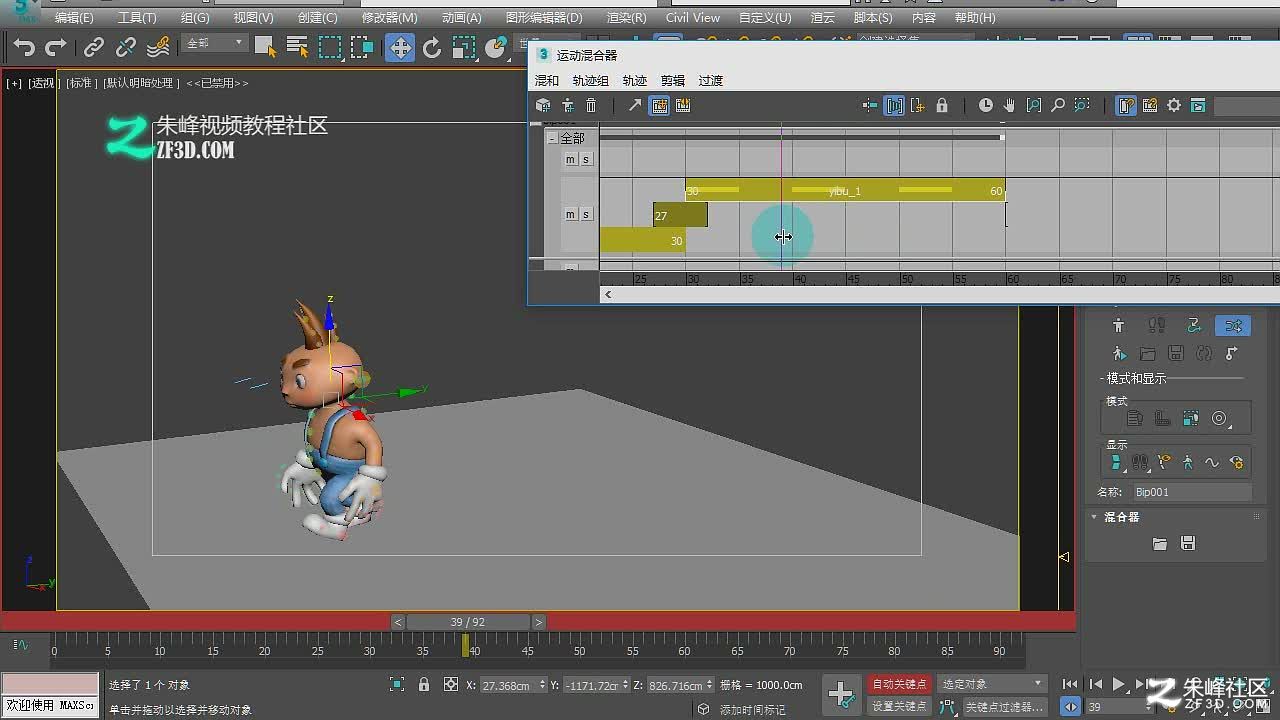Collapse the 全部 track group

(552, 138)
